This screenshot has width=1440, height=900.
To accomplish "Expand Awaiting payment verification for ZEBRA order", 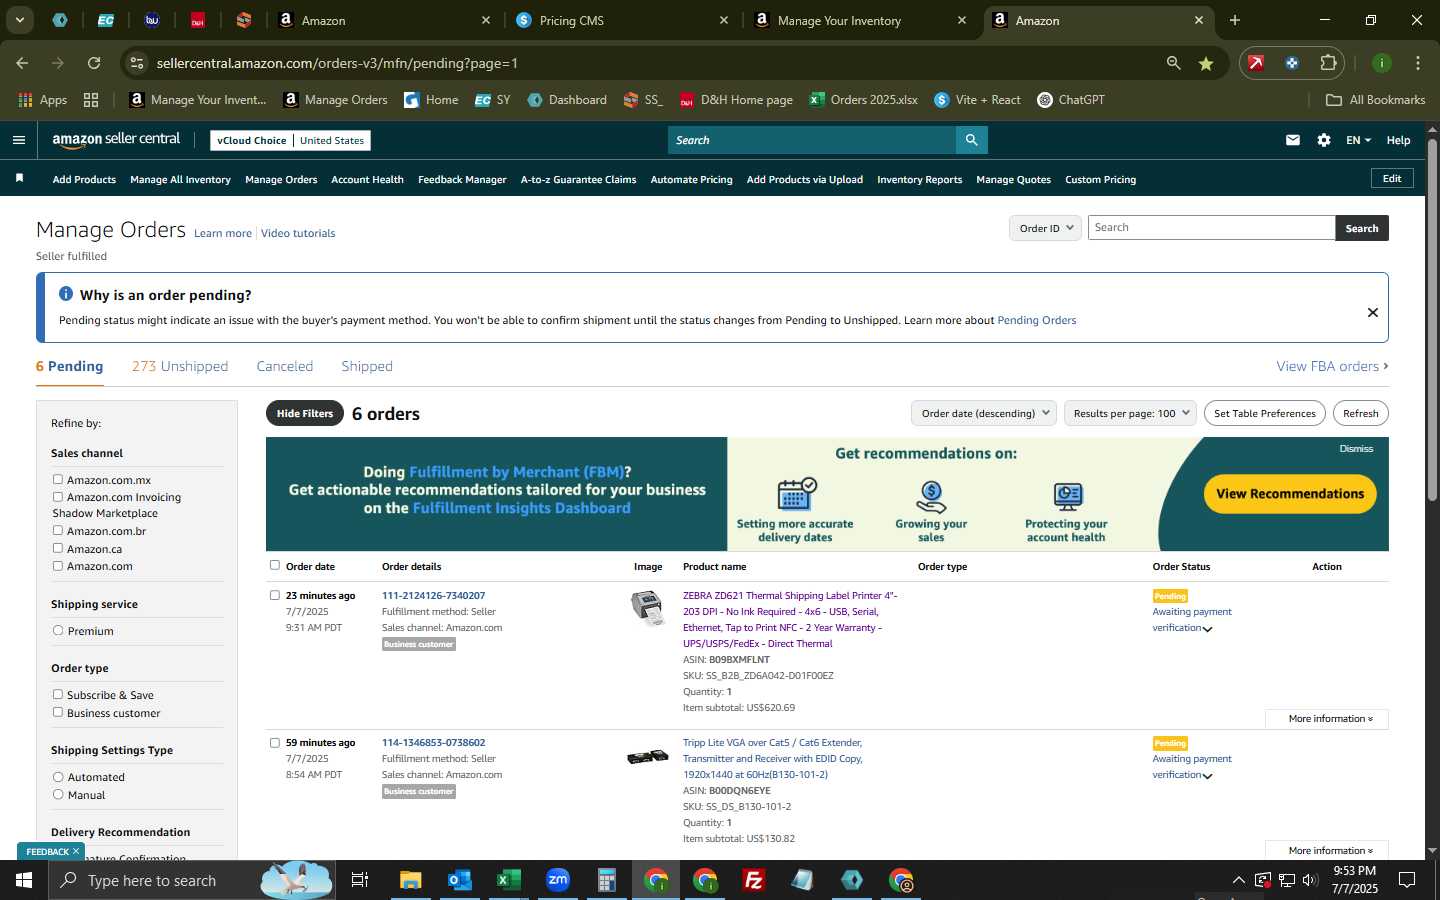I will click(x=1207, y=629).
